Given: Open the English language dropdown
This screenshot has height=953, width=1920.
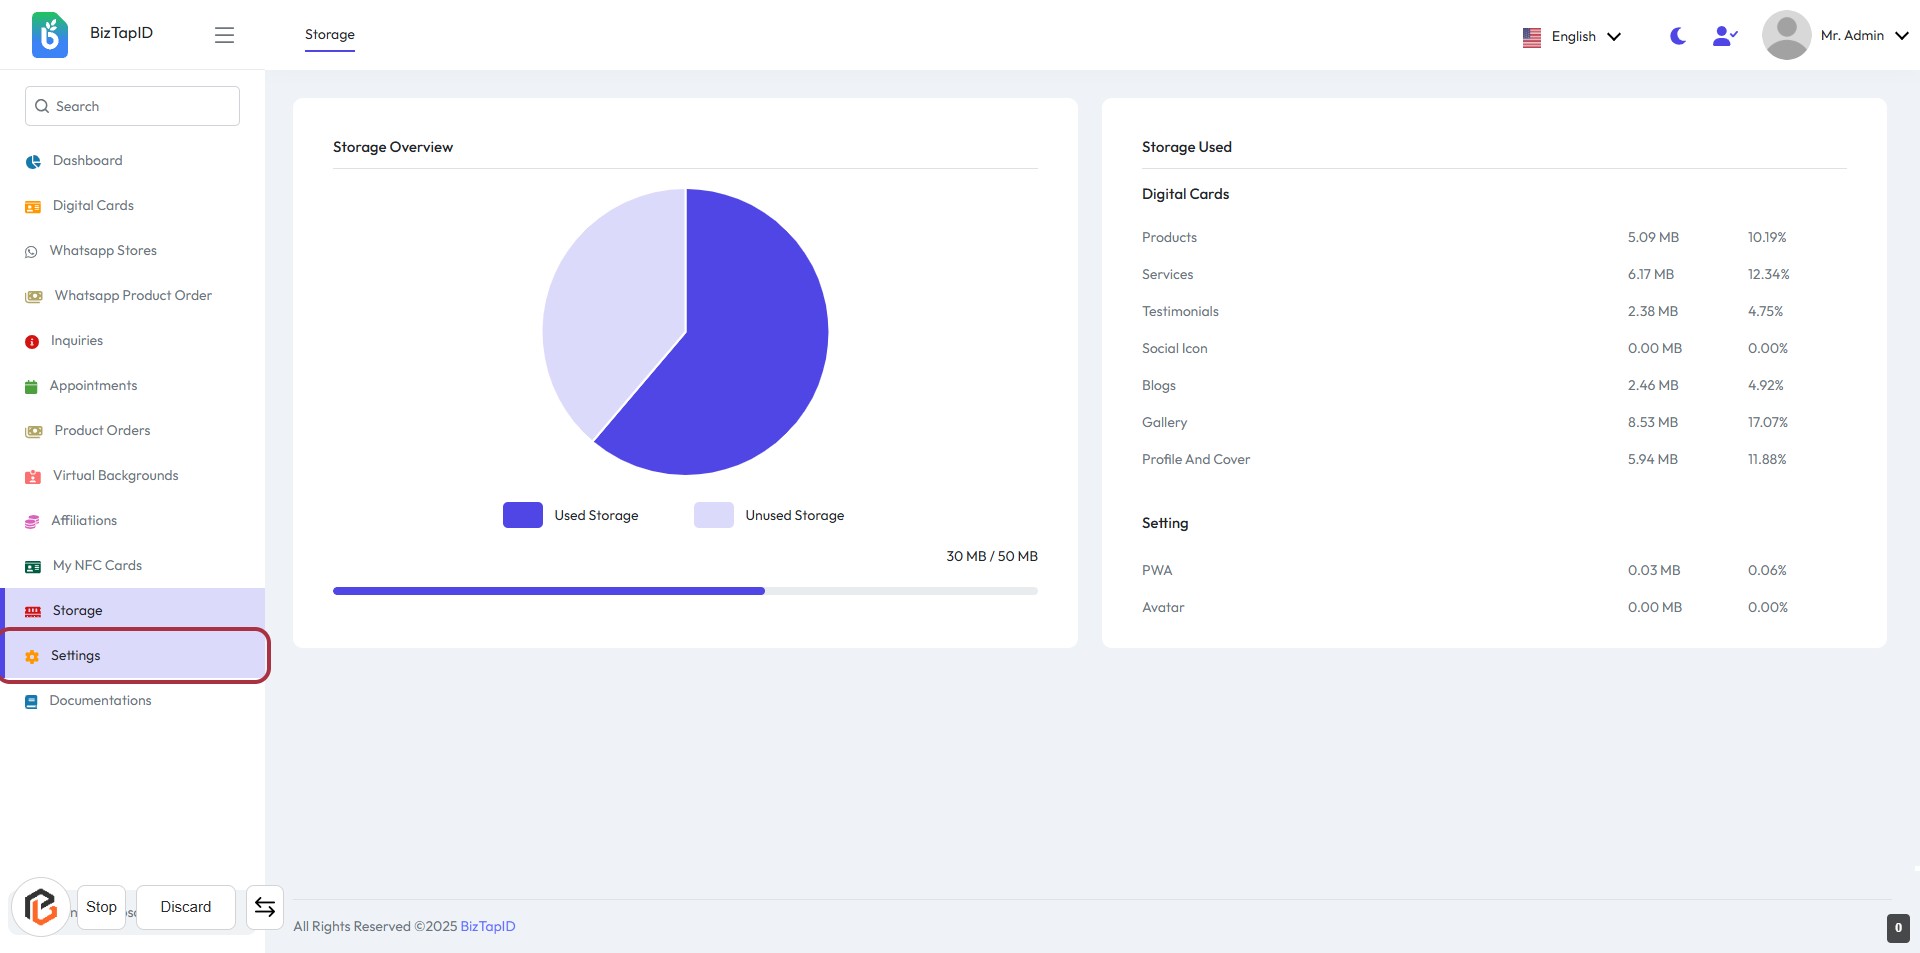Looking at the screenshot, I should click(x=1572, y=36).
